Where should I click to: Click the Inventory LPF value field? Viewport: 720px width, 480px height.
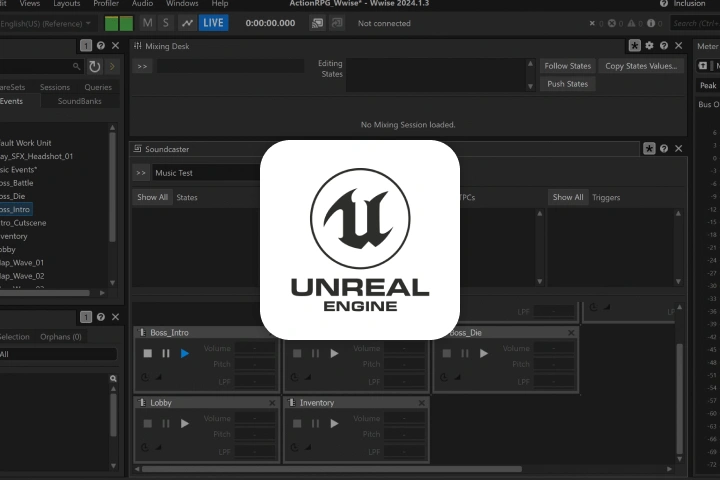point(405,452)
